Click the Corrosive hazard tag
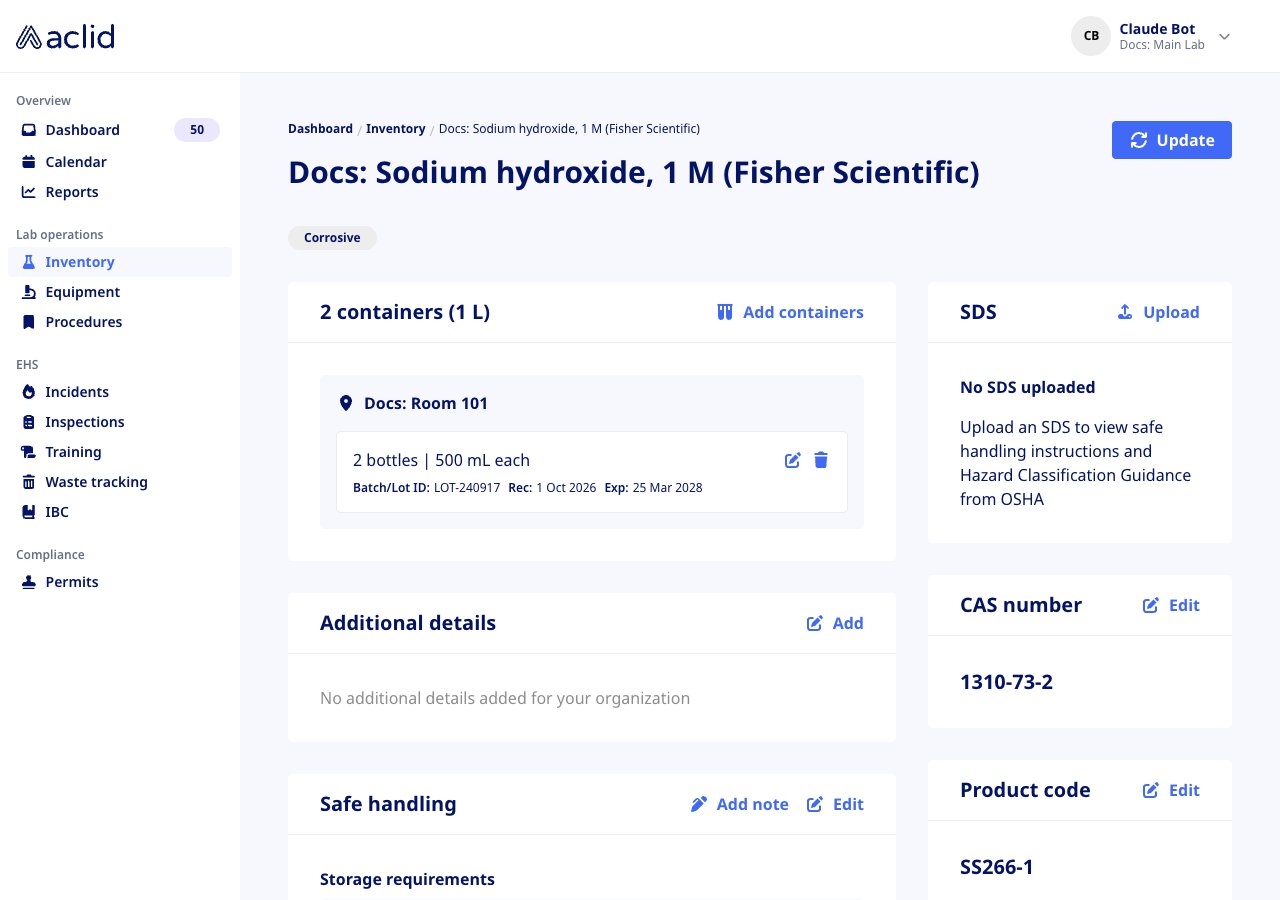 coord(332,238)
